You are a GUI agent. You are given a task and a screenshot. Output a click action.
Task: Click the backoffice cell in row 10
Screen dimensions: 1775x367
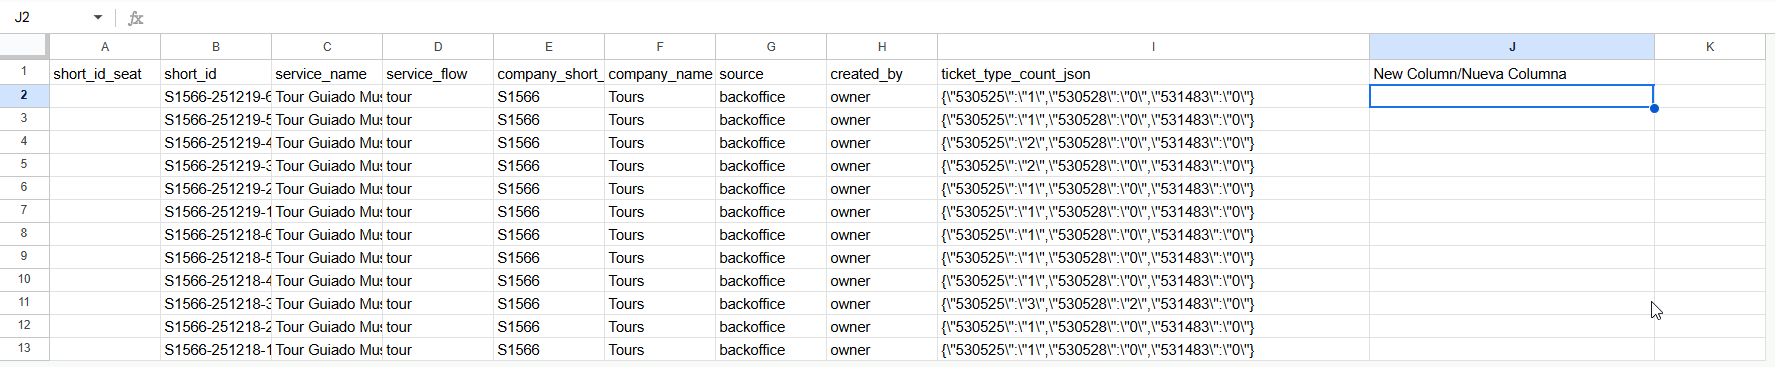771,280
